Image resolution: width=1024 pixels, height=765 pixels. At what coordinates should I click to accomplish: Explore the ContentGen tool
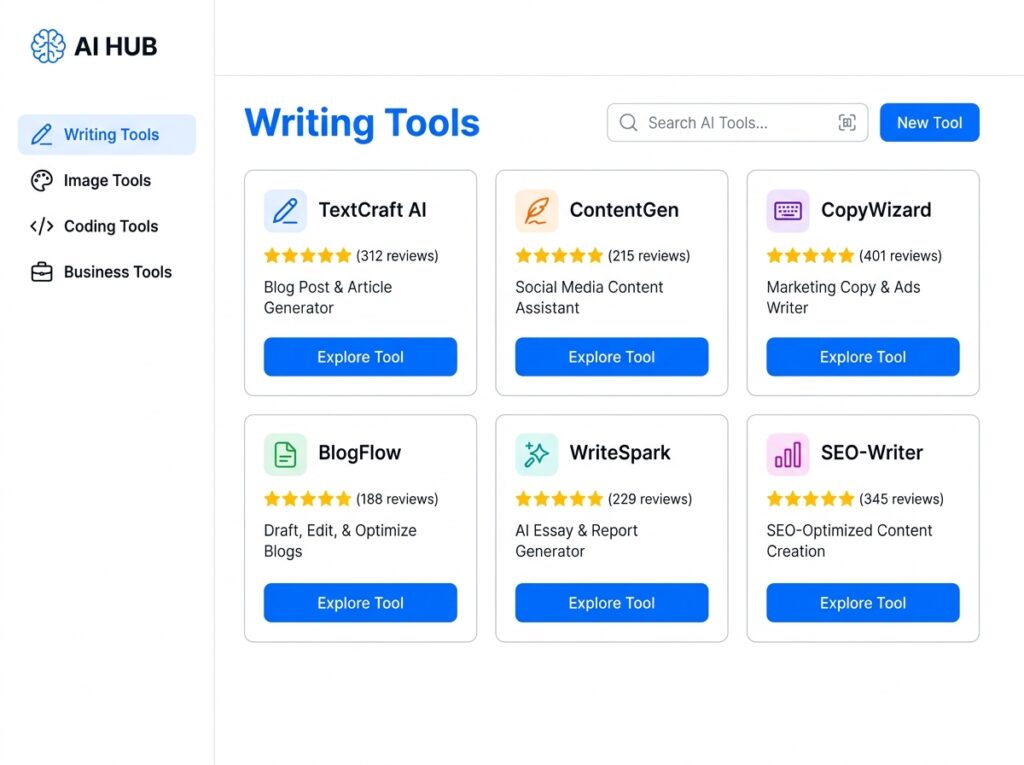pos(612,357)
